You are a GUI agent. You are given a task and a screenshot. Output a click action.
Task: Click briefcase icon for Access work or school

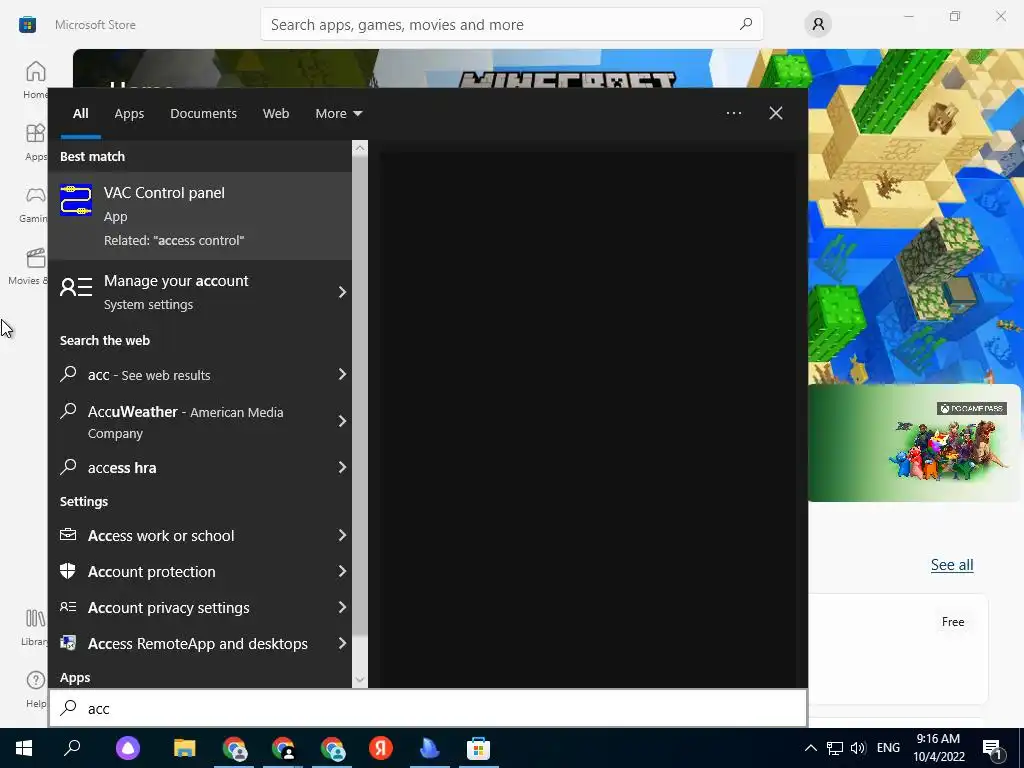click(x=68, y=535)
